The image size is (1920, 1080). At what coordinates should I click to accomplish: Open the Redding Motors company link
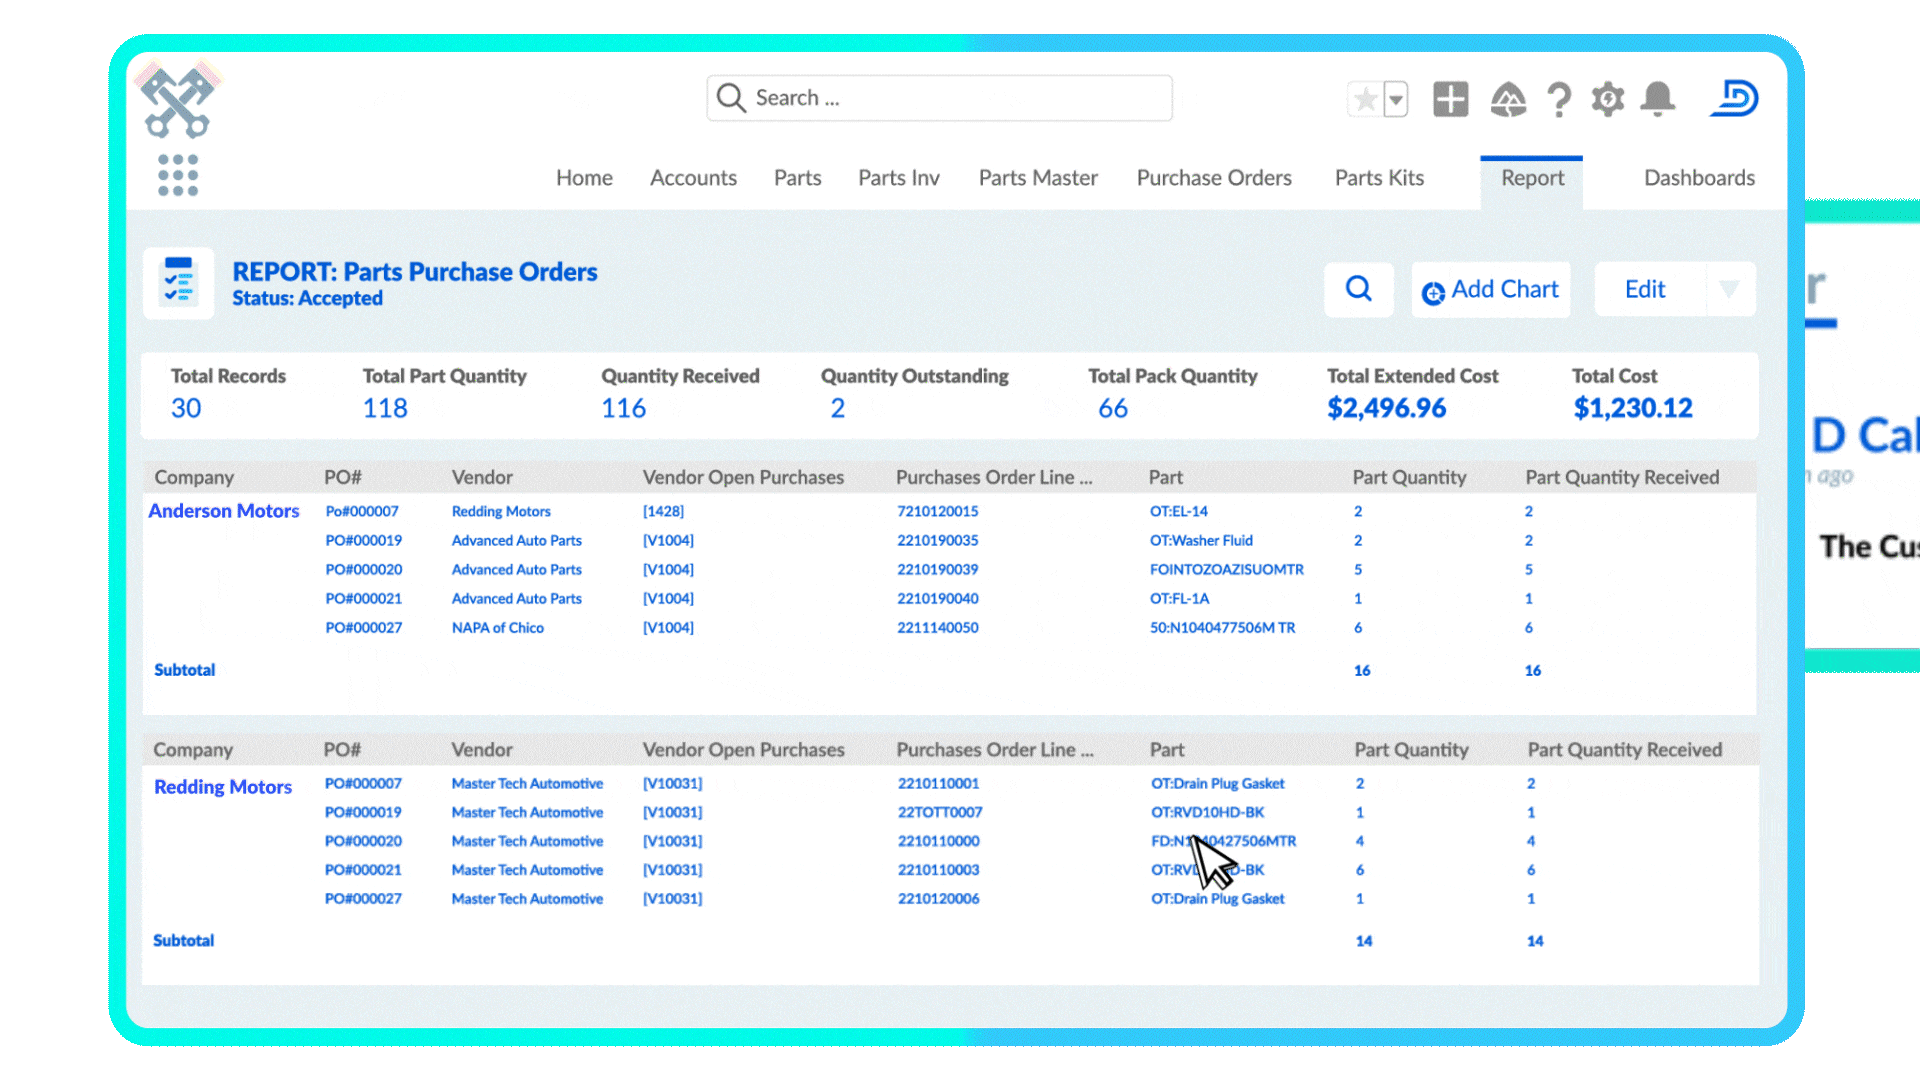tap(223, 787)
